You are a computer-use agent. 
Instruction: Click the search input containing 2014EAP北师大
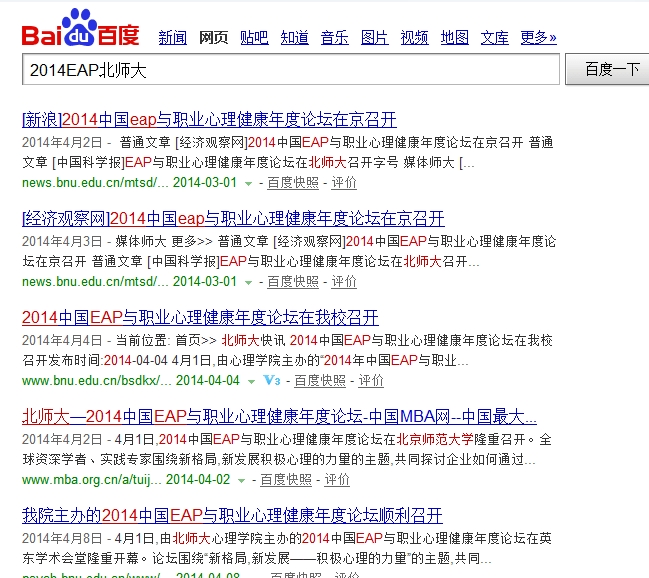coord(290,70)
